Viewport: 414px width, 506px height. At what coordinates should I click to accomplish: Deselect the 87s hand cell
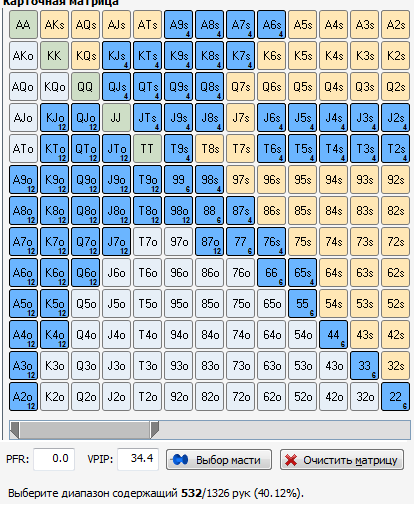(x=240, y=211)
